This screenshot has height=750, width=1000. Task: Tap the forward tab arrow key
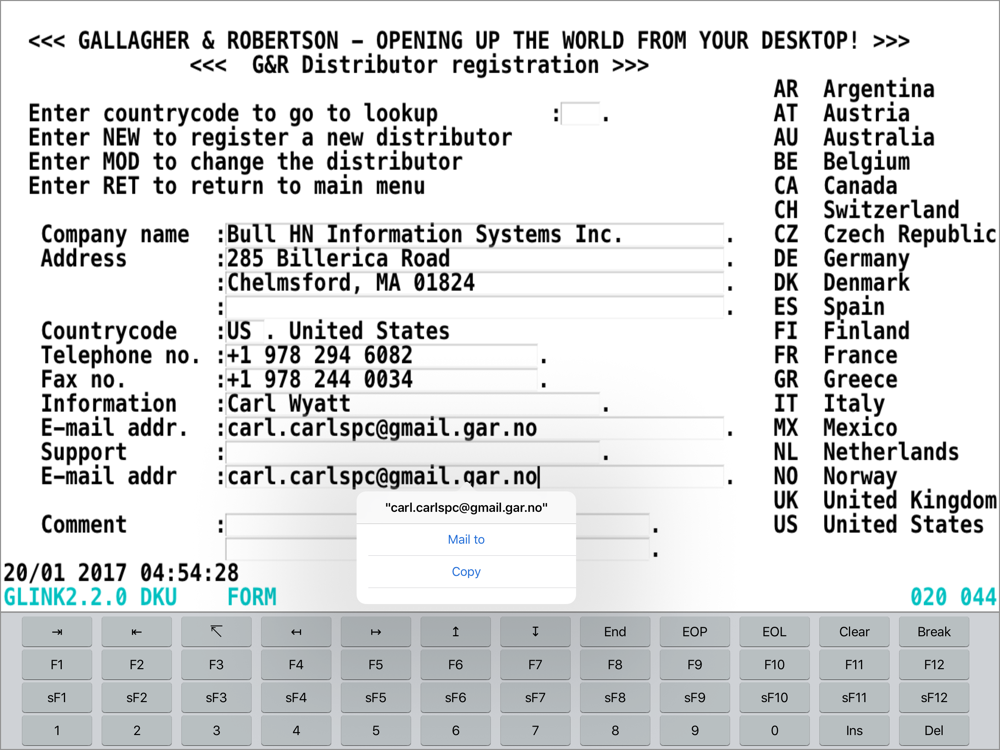pos(57,631)
